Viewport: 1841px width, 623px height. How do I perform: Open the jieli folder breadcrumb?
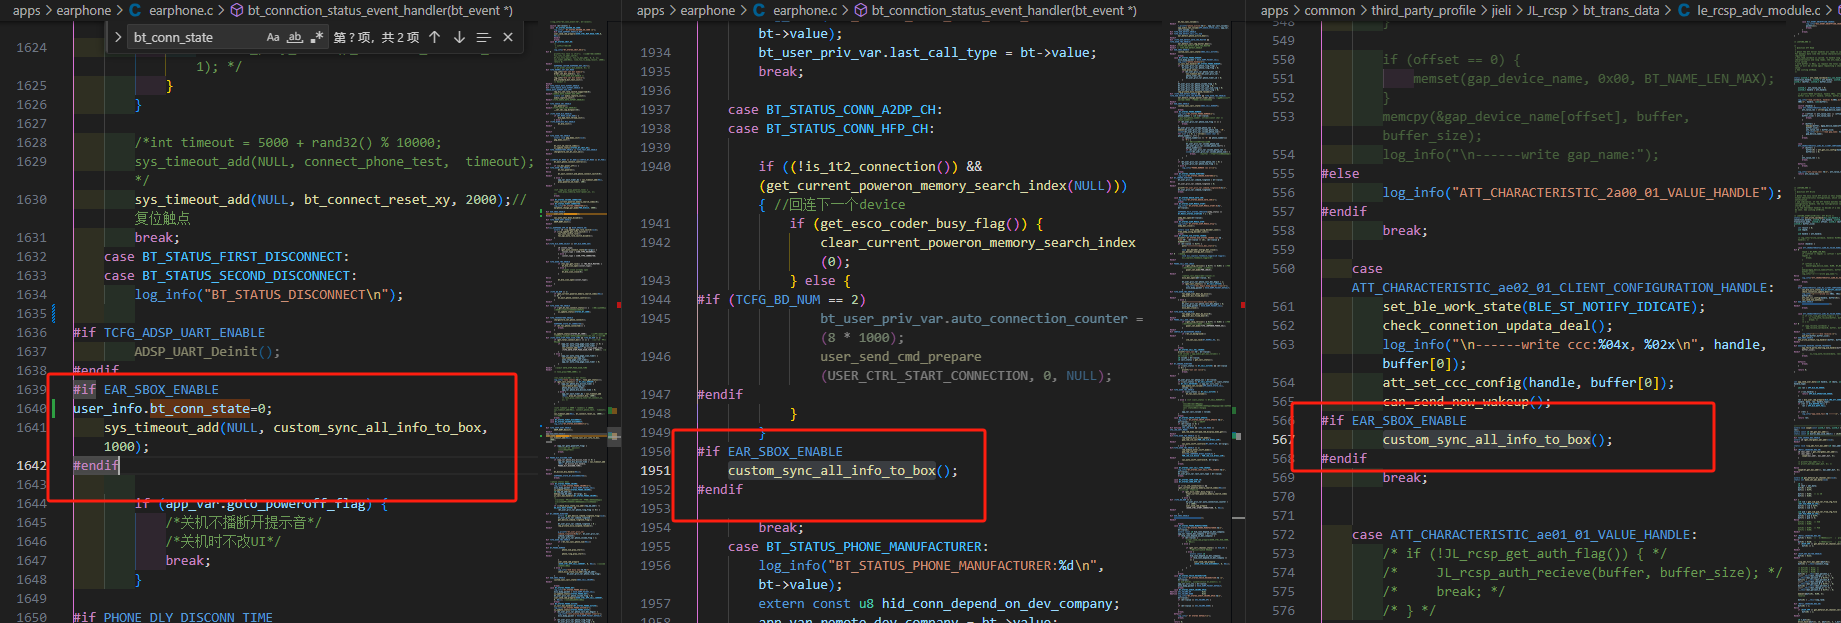1502,10
